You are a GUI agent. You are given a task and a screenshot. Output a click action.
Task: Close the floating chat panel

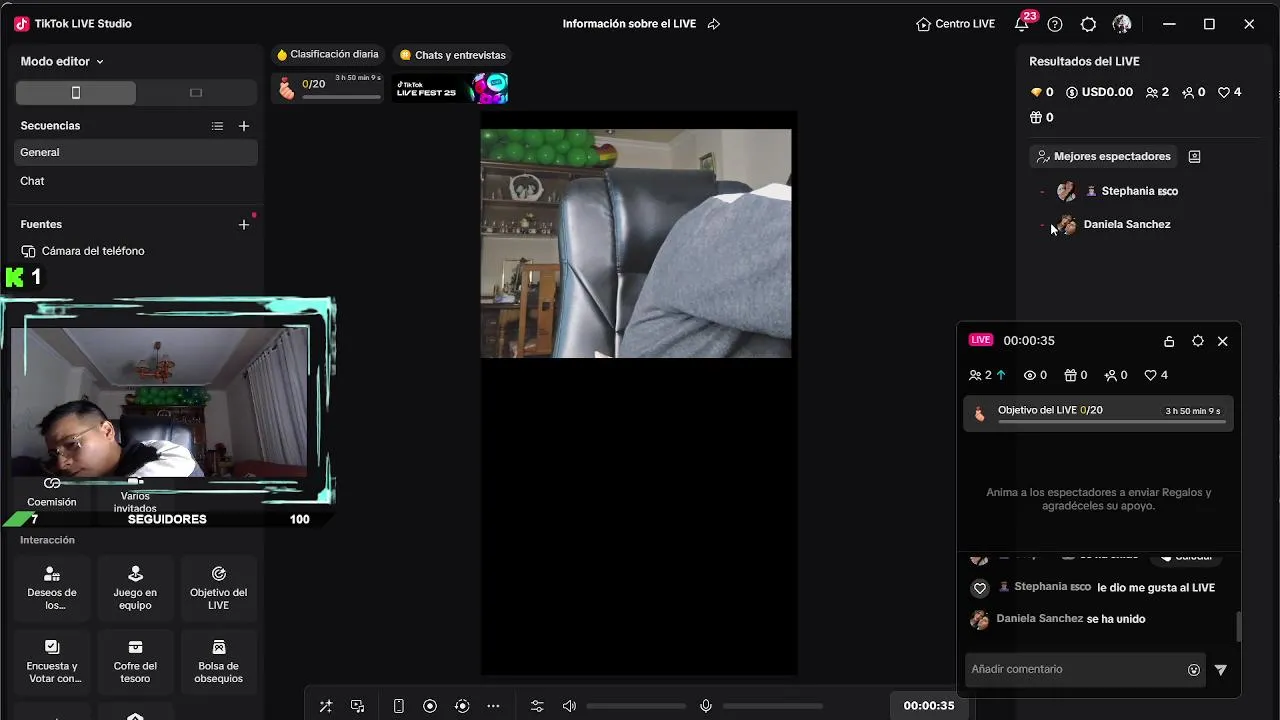tap(1223, 341)
